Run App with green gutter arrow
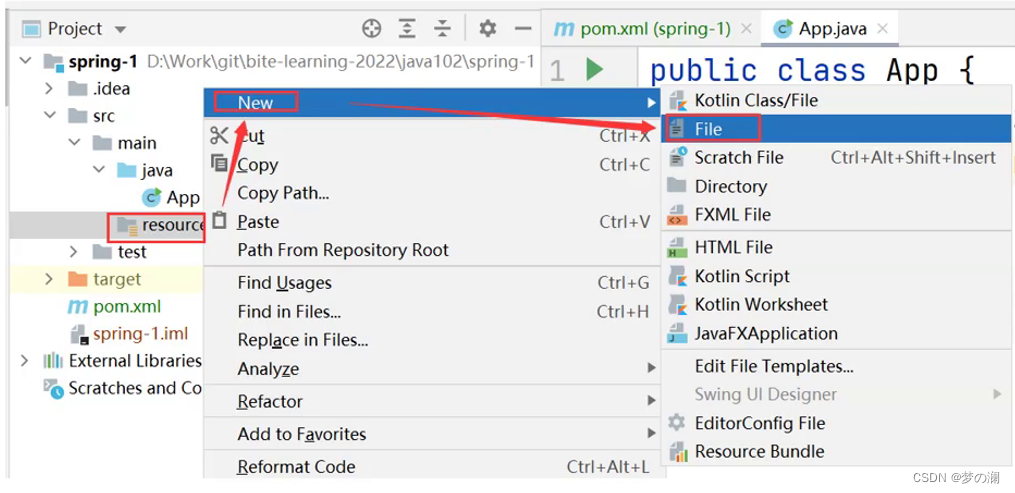The image size is (1015, 493). (594, 69)
